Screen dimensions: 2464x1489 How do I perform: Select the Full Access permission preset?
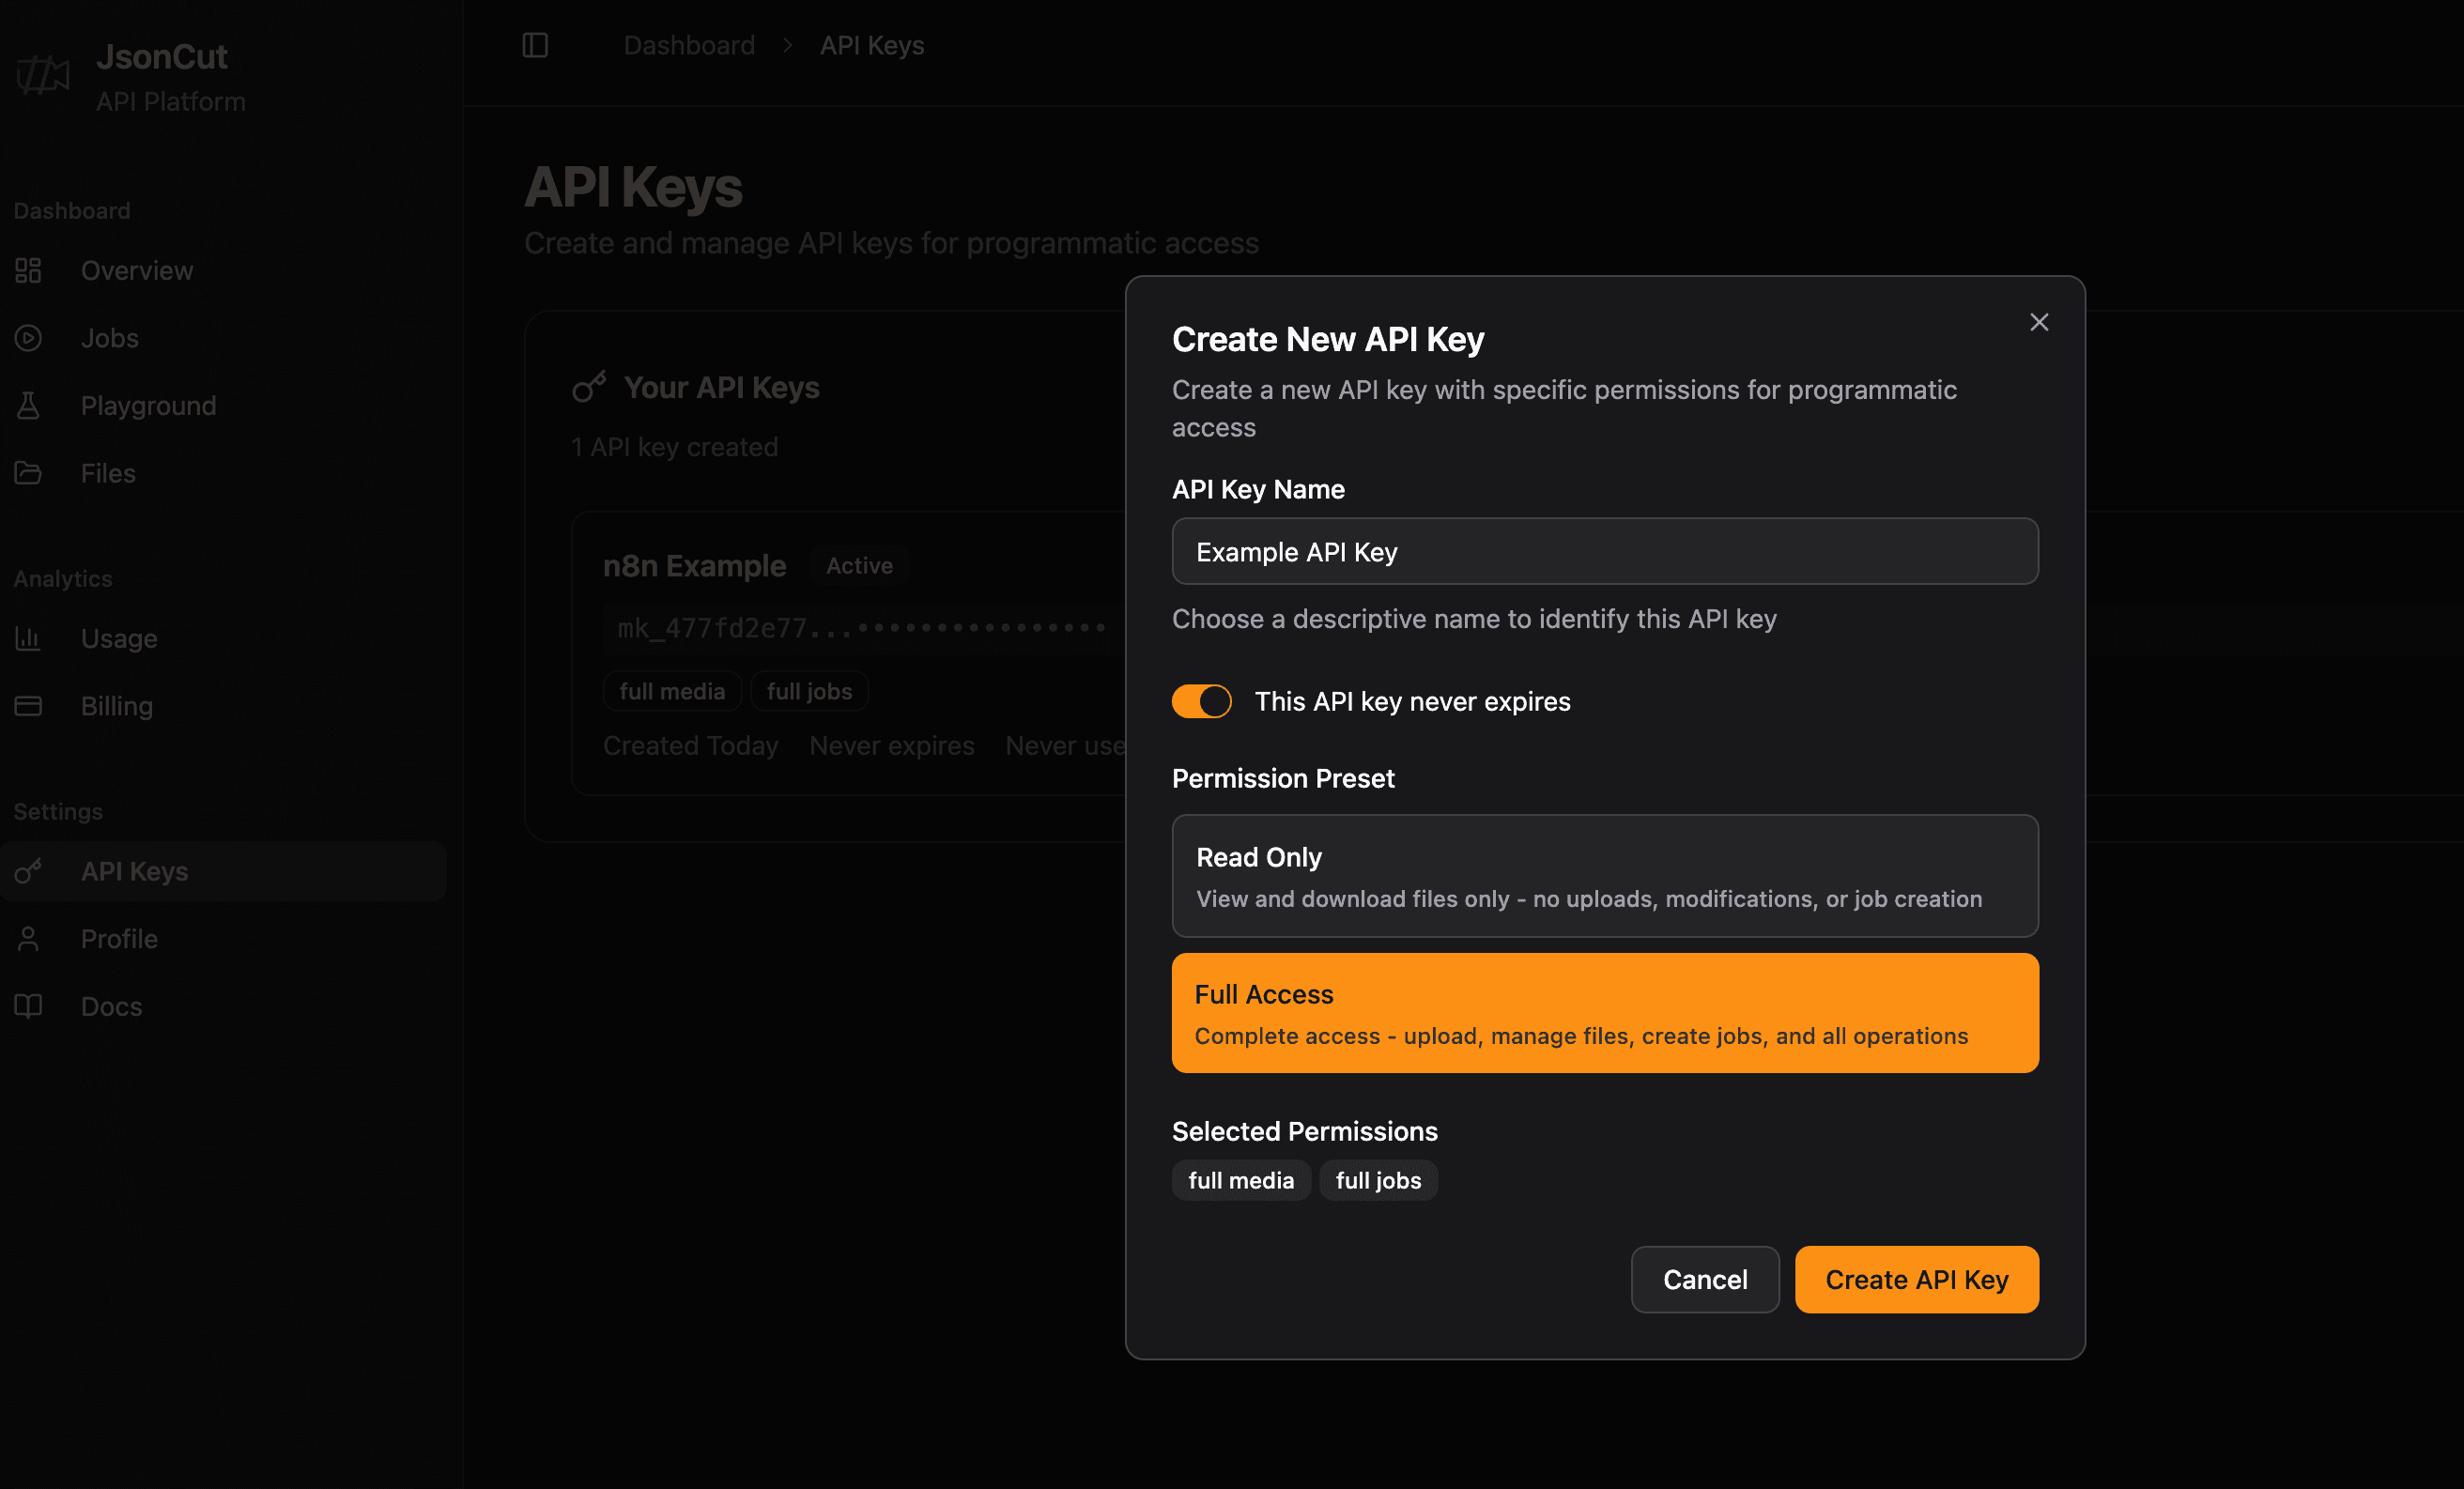[1604, 1013]
